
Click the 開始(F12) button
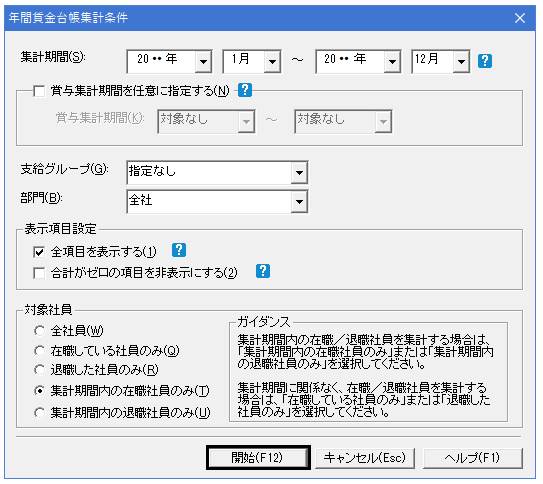(258, 458)
